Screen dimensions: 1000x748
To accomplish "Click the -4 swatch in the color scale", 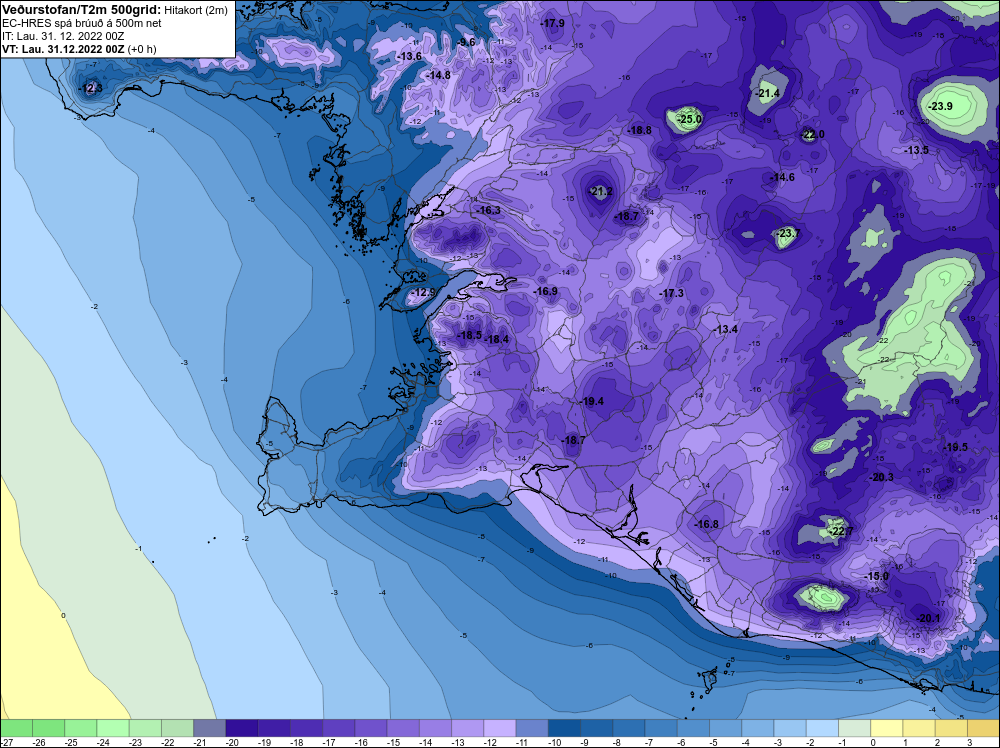I will (758, 728).
